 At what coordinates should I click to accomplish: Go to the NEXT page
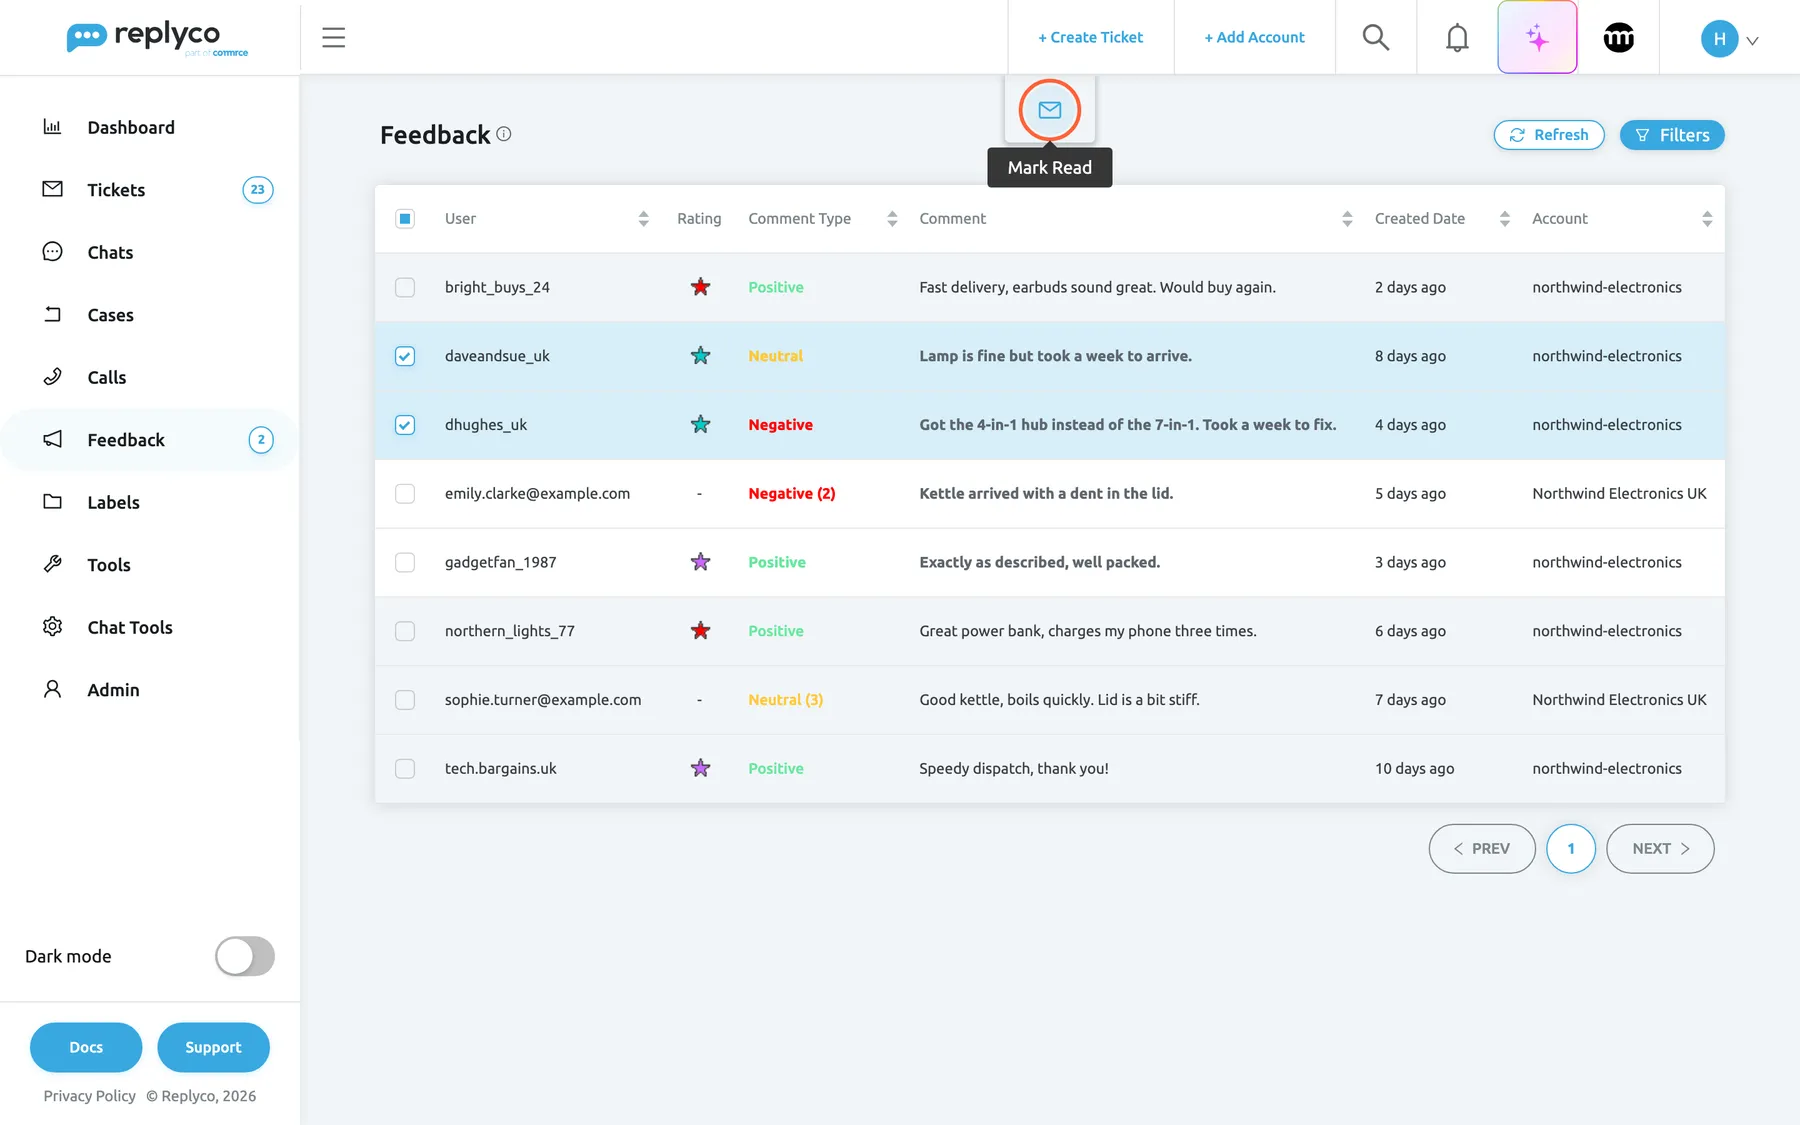pyautogui.click(x=1660, y=849)
